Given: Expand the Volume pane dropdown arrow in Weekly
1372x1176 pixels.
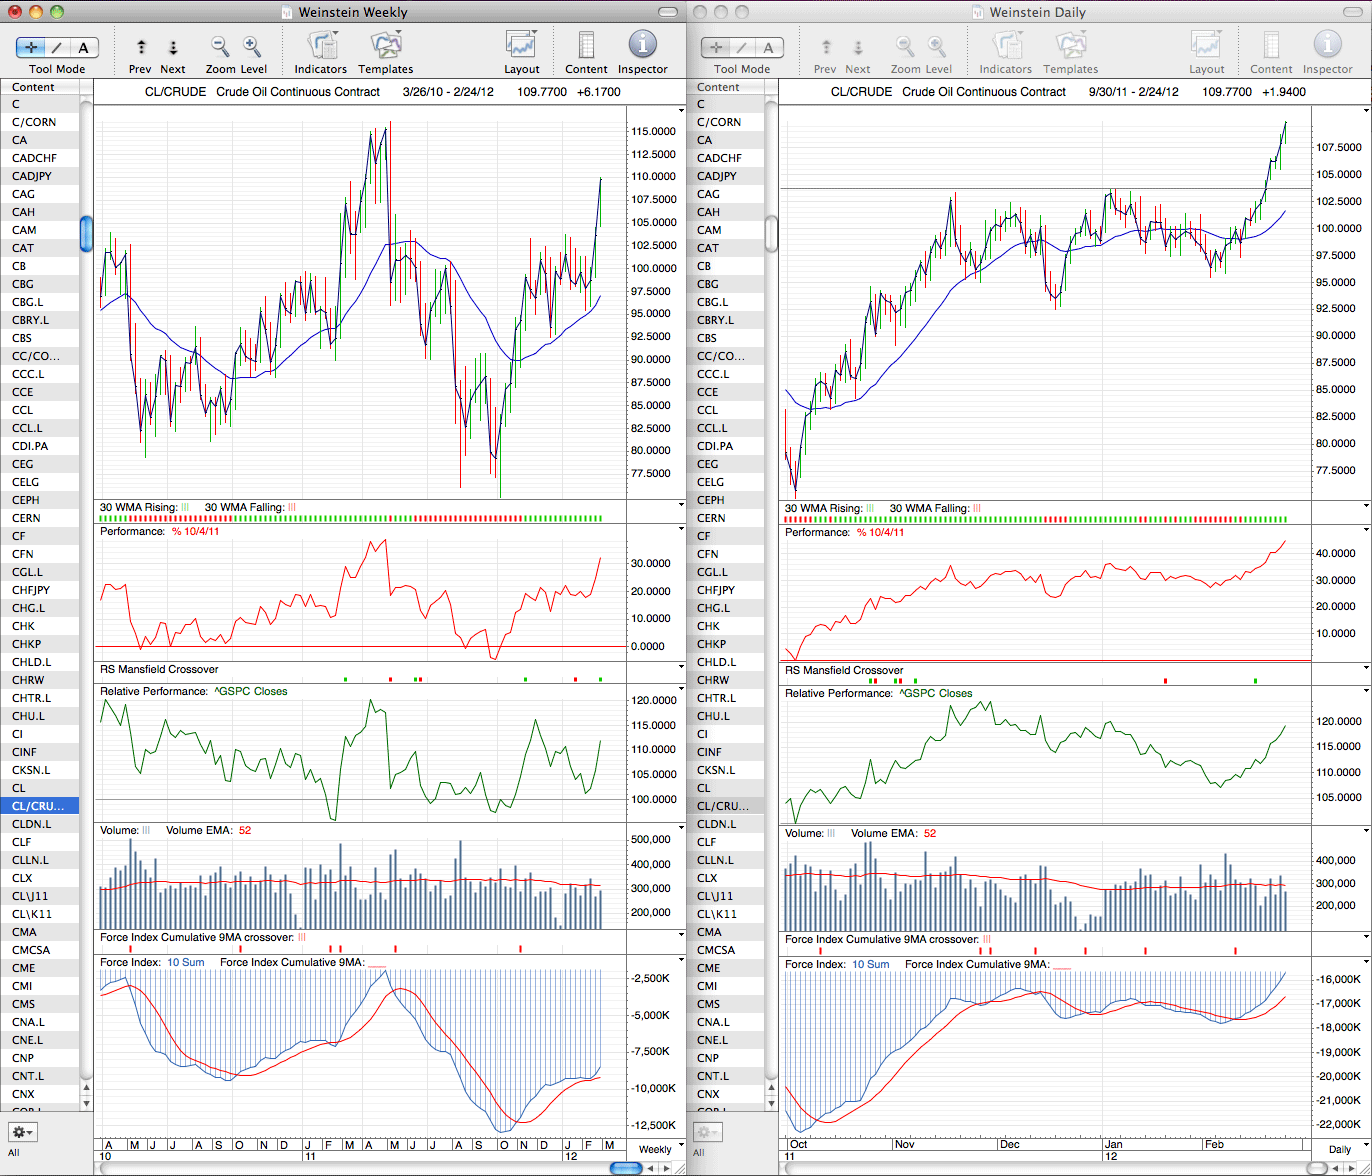Looking at the screenshot, I should [x=681, y=830].
